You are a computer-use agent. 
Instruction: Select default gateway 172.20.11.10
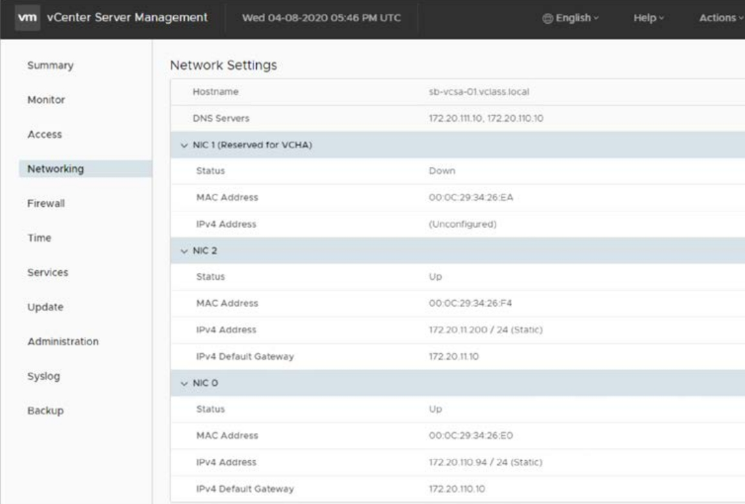(x=454, y=356)
